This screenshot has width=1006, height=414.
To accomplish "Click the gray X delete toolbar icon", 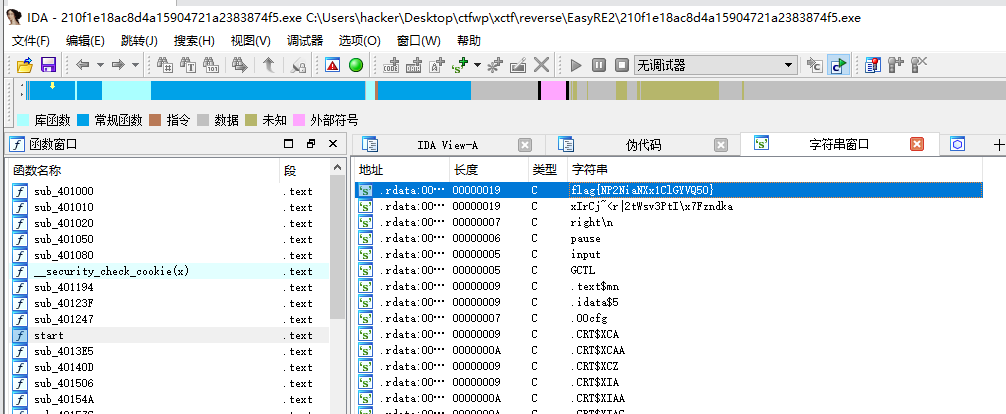I will click(x=541, y=65).
